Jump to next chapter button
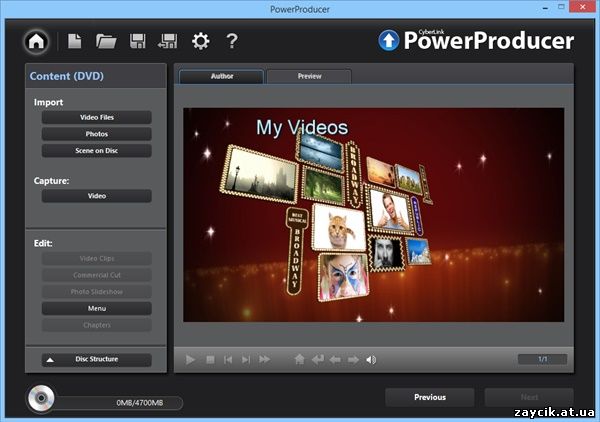This screenshot has width=600, height=422. point(246,360)
